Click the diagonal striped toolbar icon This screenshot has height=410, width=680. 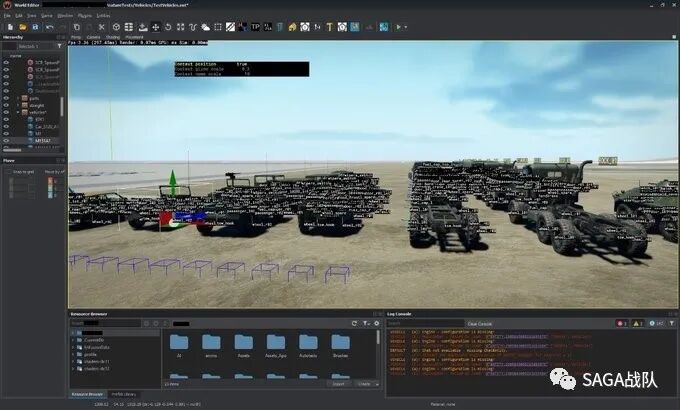(230, 27)
